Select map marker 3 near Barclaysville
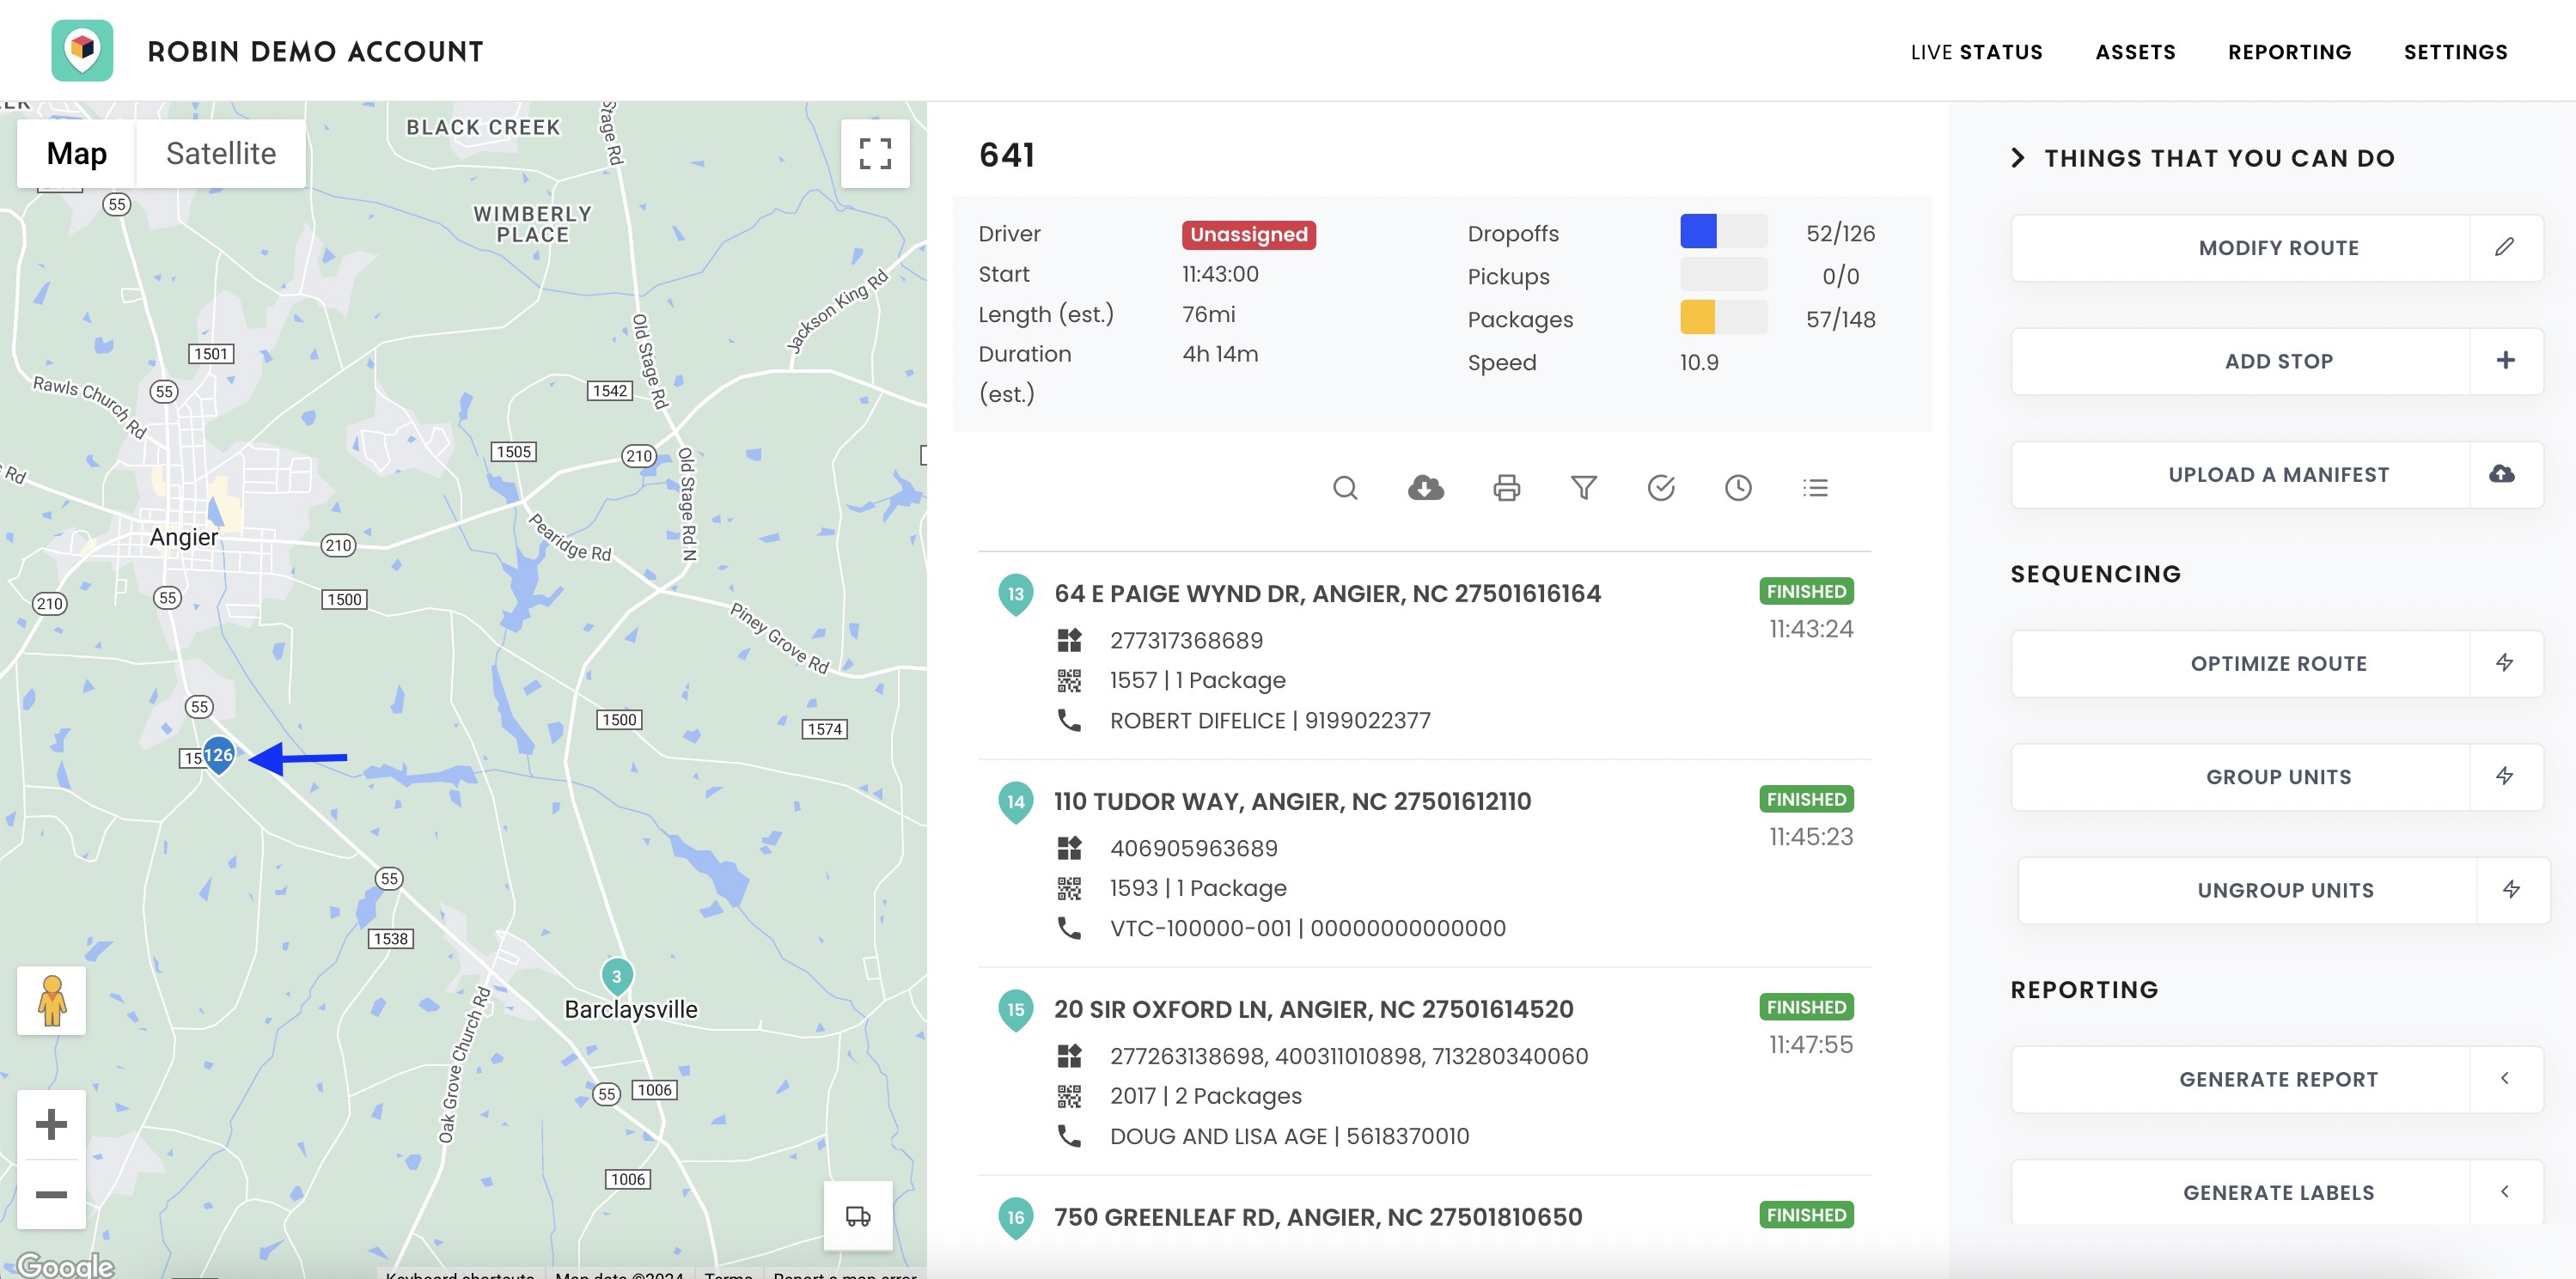Screen dimensions: 2576x1279 [x=616, y=977]
